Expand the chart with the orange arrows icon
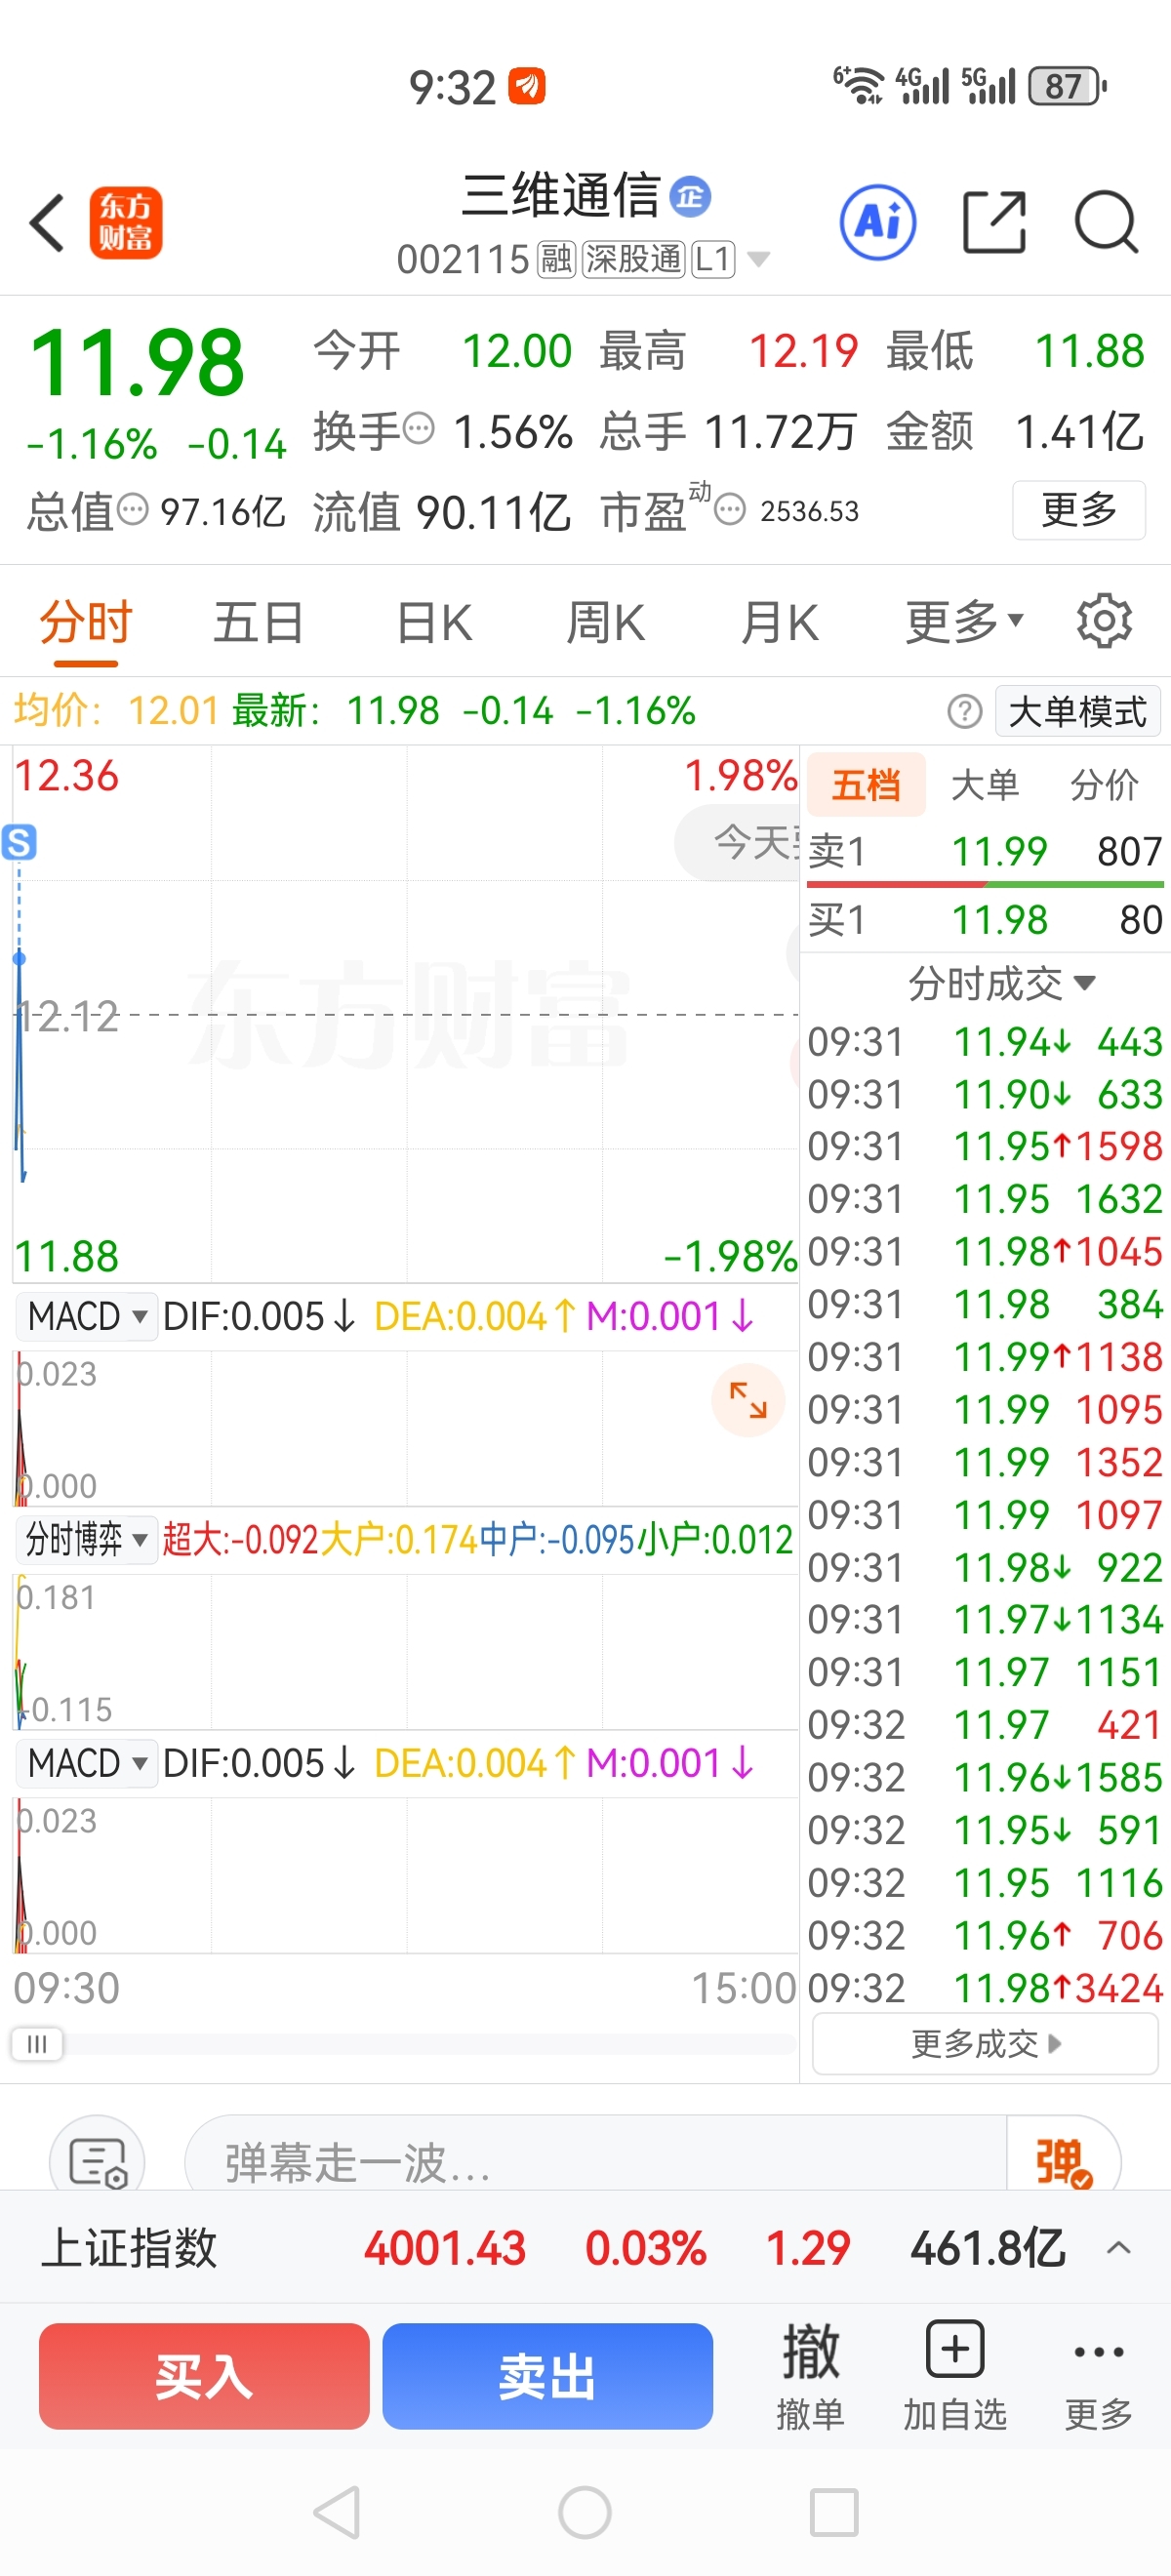The height and width of the screenshot is (2576, 1171). click(x=748, y=1399)
